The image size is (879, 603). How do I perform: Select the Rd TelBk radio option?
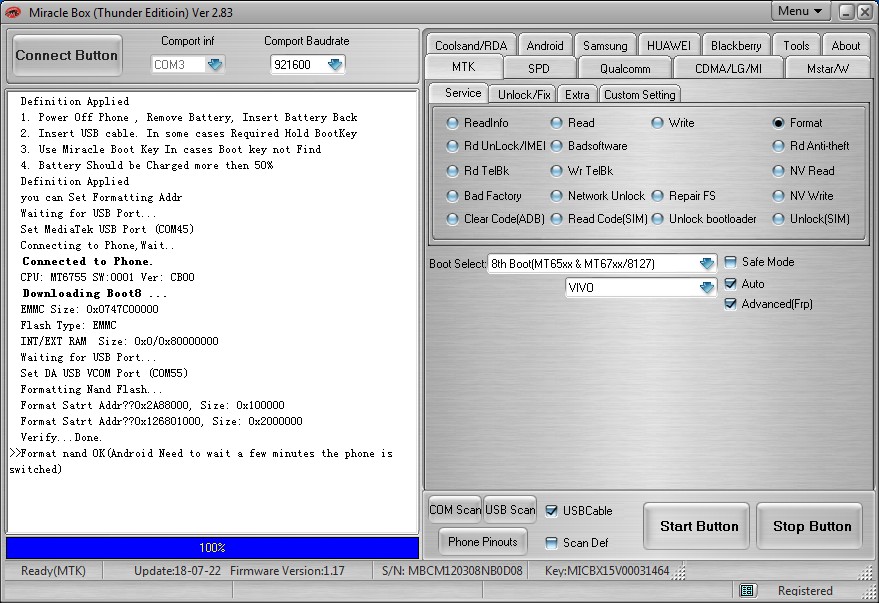pos(452,171)
